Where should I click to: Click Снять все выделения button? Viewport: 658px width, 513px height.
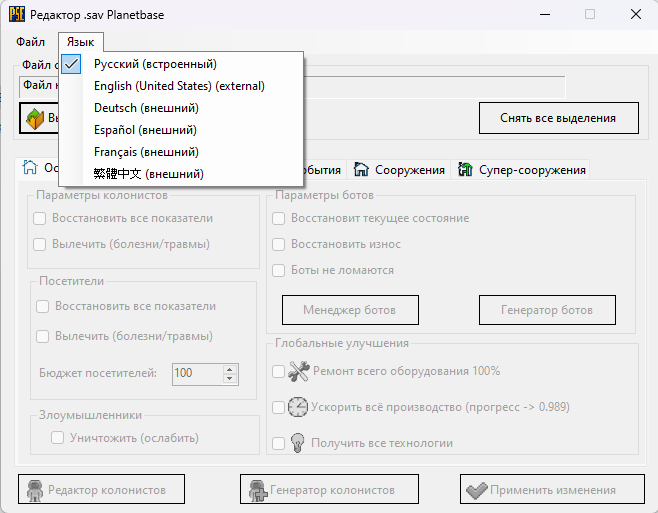point(559,118)
